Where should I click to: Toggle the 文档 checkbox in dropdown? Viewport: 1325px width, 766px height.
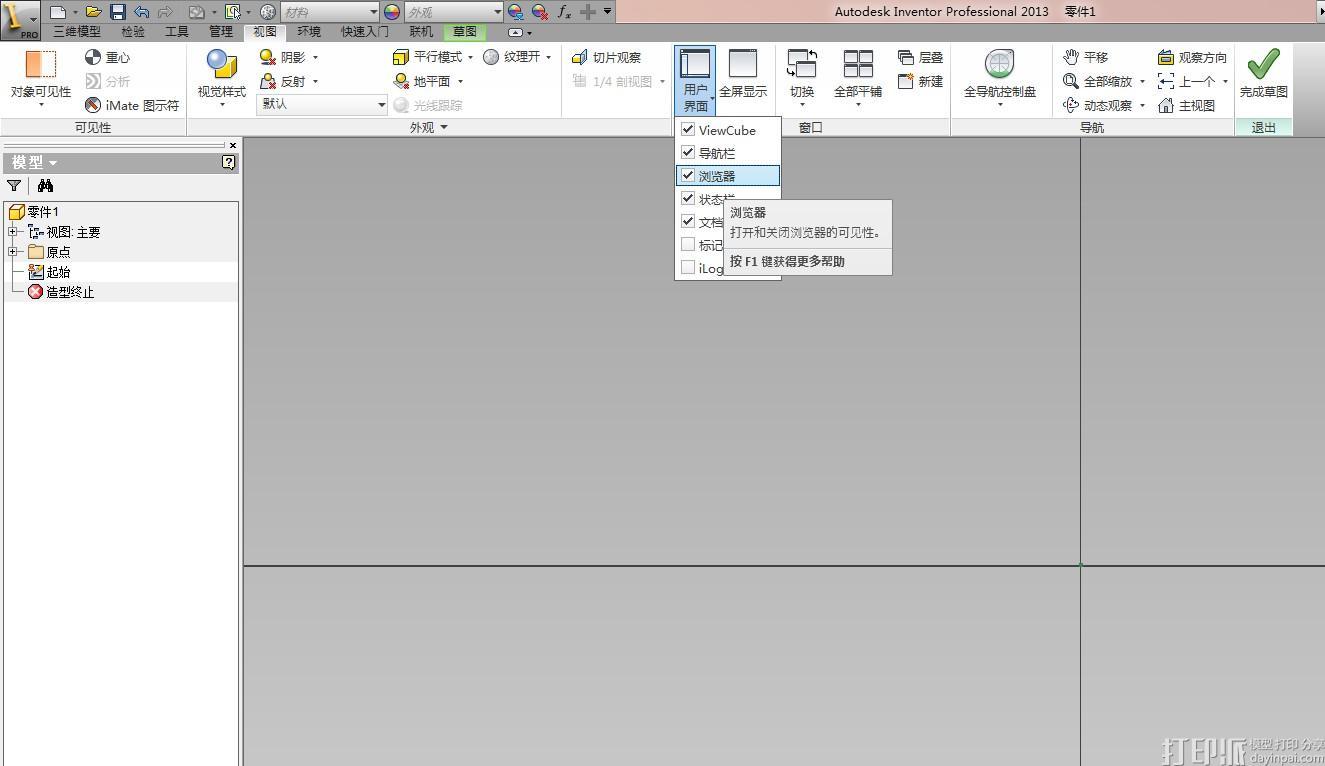click(688, 221)
